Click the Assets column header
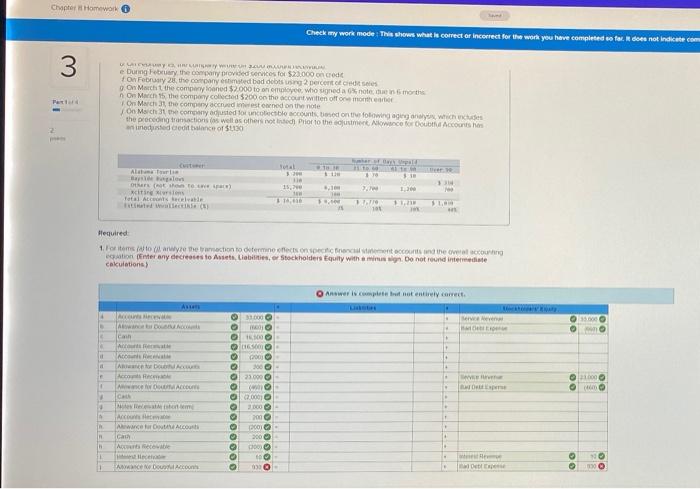The image size is (700, 489). (x=191, y=307)
